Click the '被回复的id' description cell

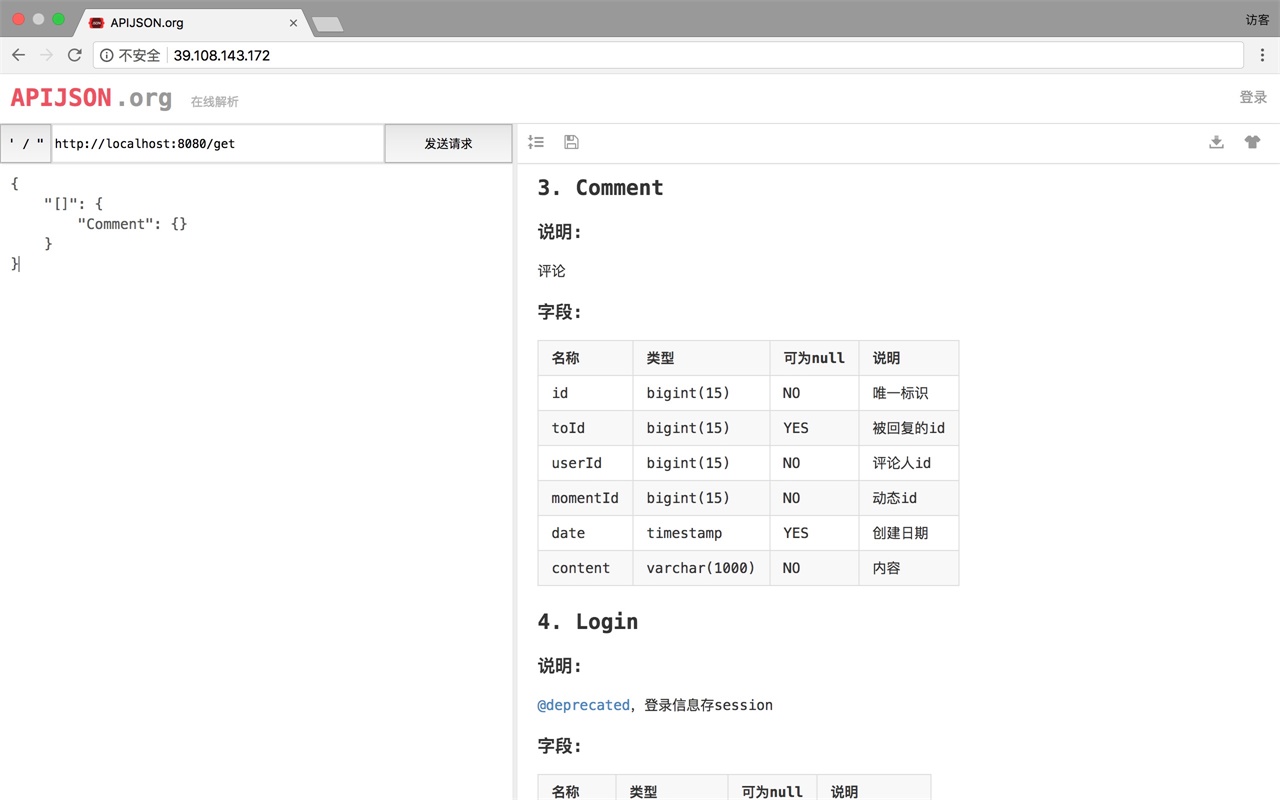(x=909, y=428)
